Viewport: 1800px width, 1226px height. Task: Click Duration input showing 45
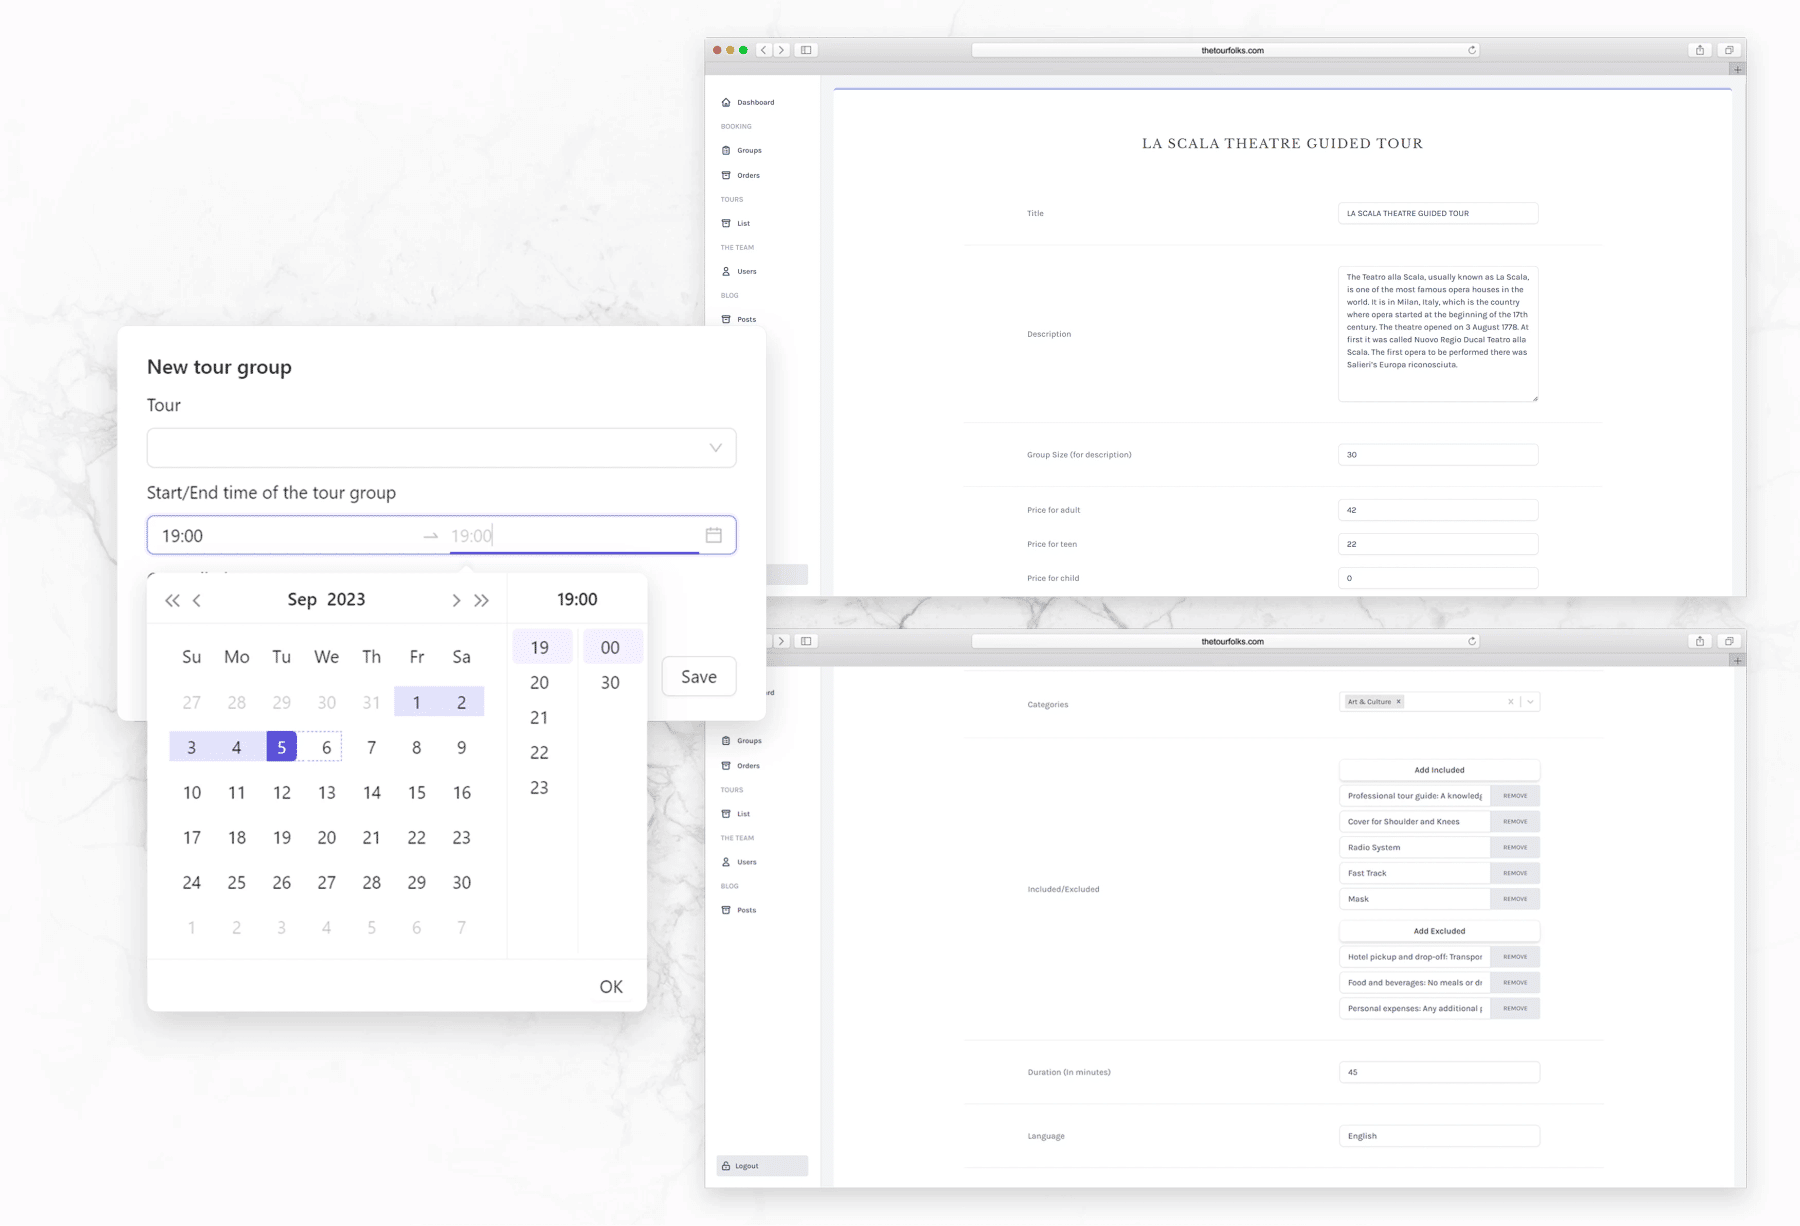pyautogui.click(x=1439, y=1072)
